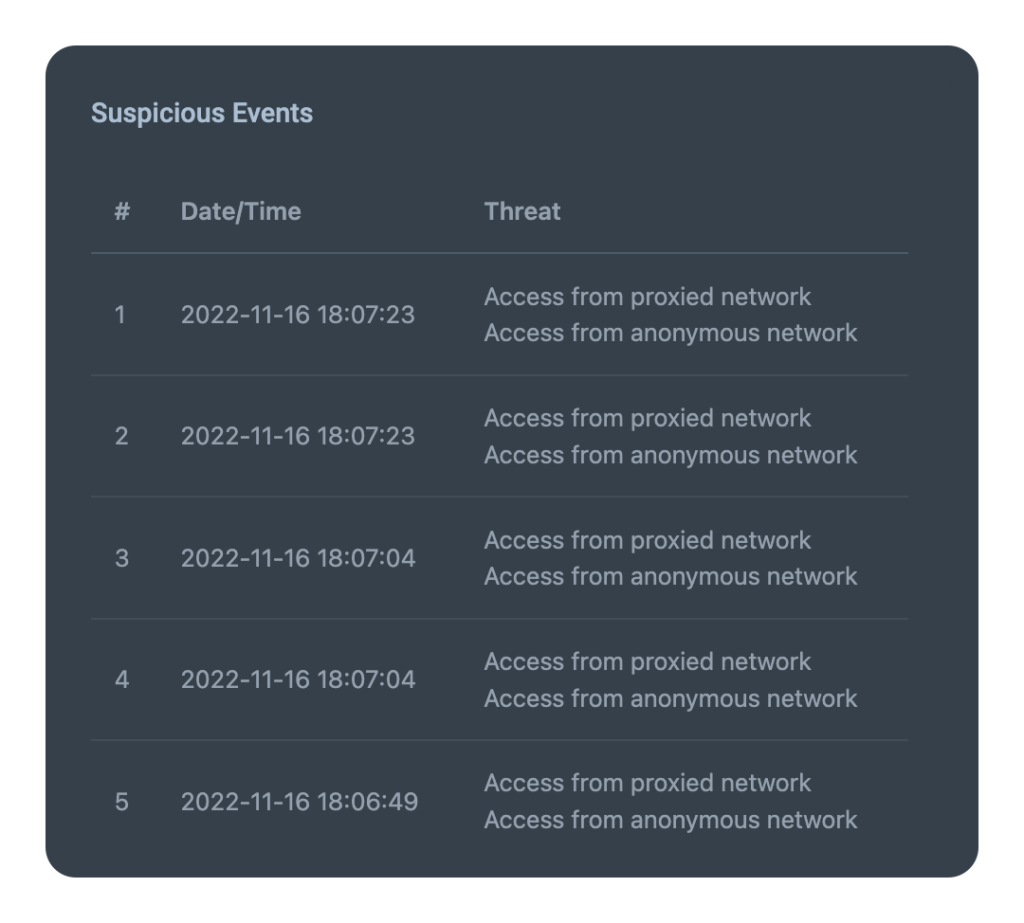Screen dimensions: 1024x923
Task: Pick the row number 4 cell
Action: click(121, 680)
